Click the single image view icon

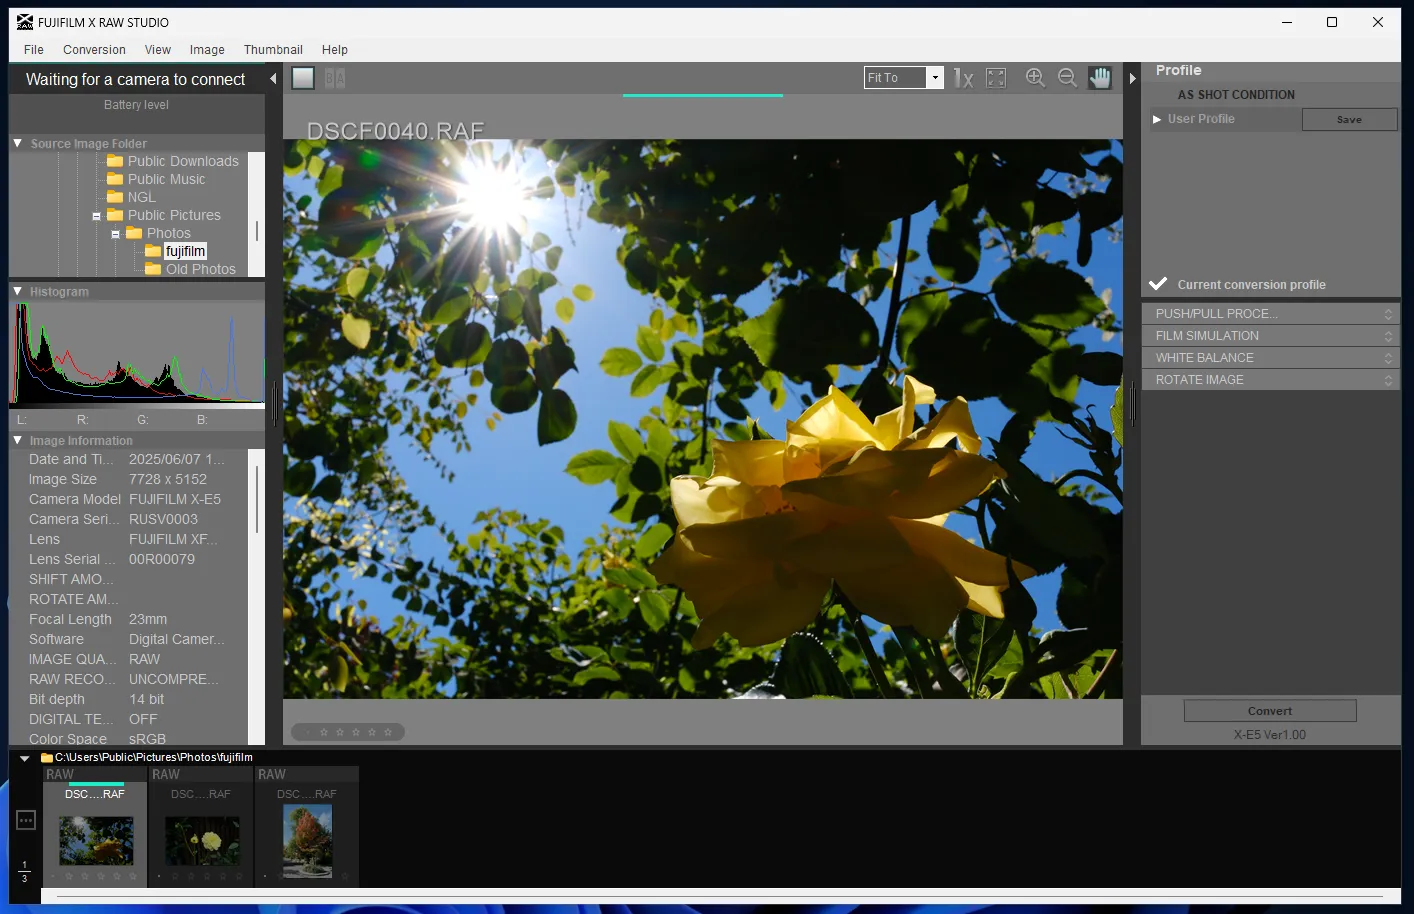tap(302, 77)
